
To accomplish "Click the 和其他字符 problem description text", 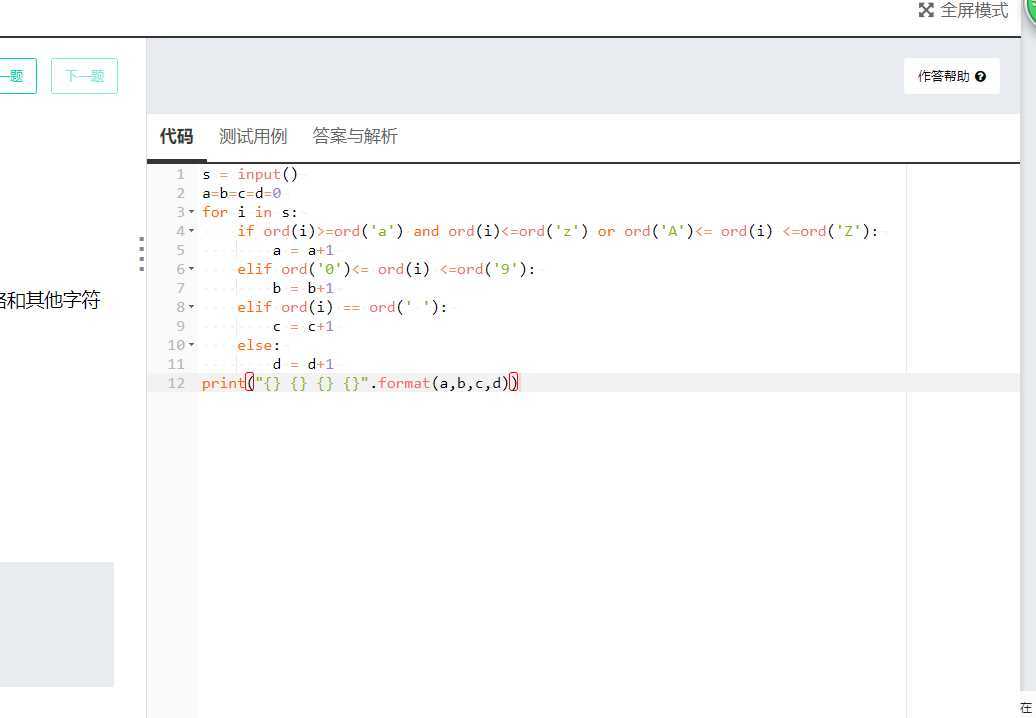I will click(x=55, y=300).
